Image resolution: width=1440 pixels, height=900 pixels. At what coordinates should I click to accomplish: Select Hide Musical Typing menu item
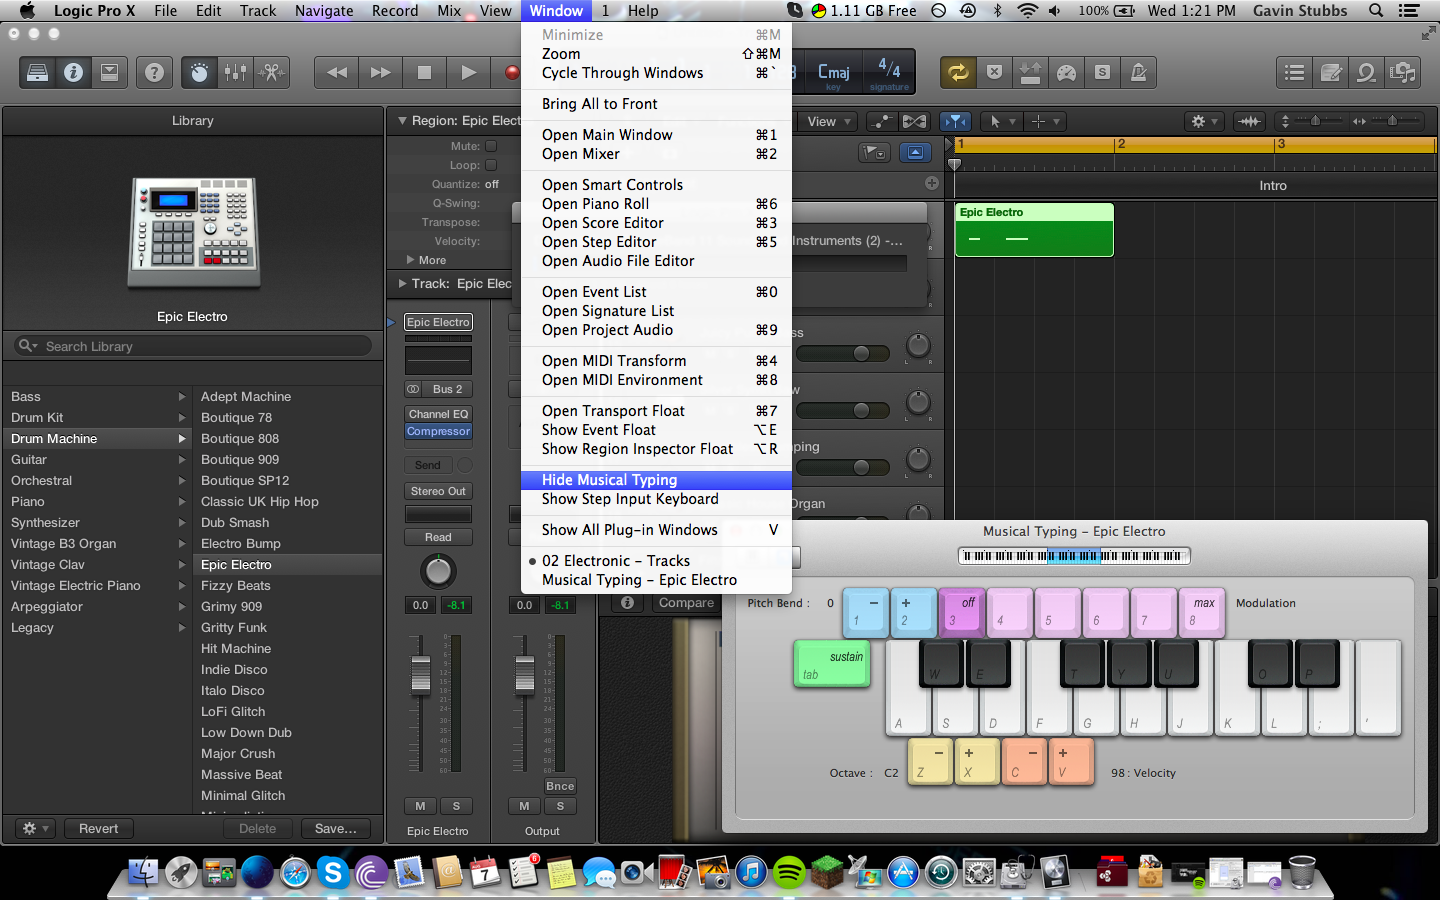point(656,480)
